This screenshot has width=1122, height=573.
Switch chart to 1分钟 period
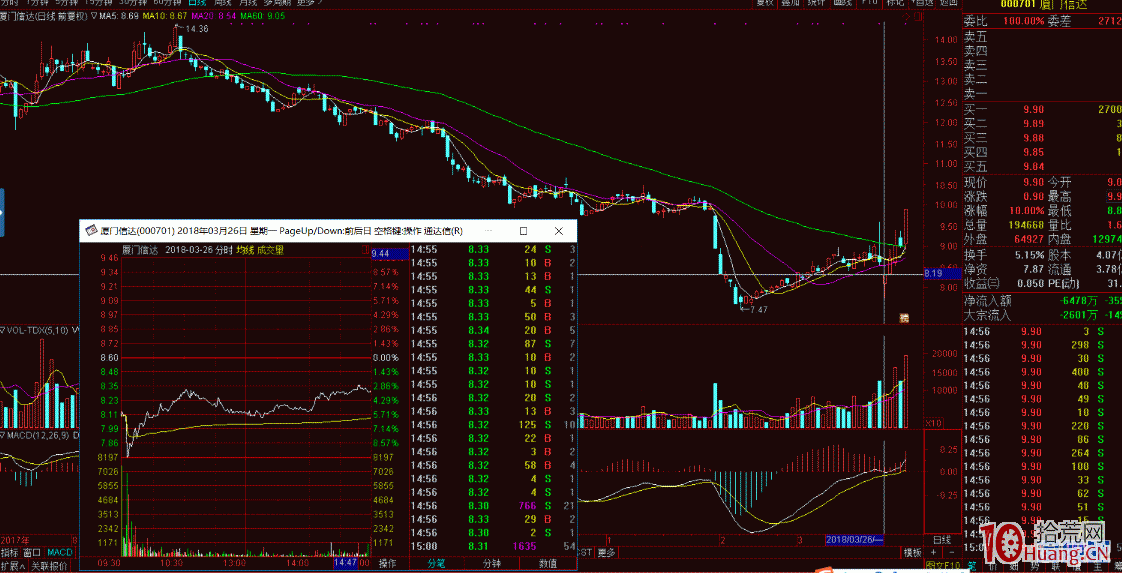[37, 2]
